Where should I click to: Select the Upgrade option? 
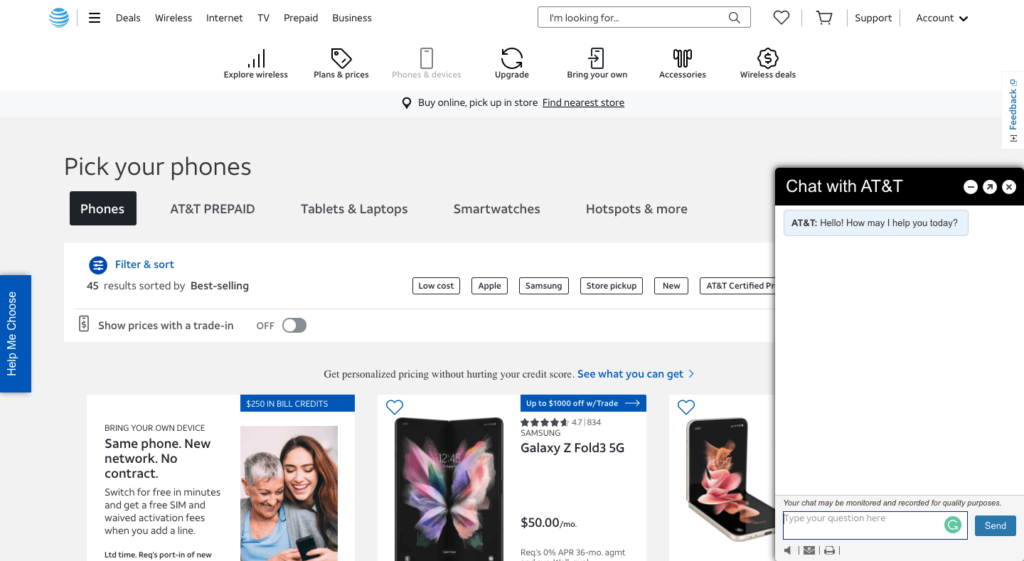coord(512,63)
